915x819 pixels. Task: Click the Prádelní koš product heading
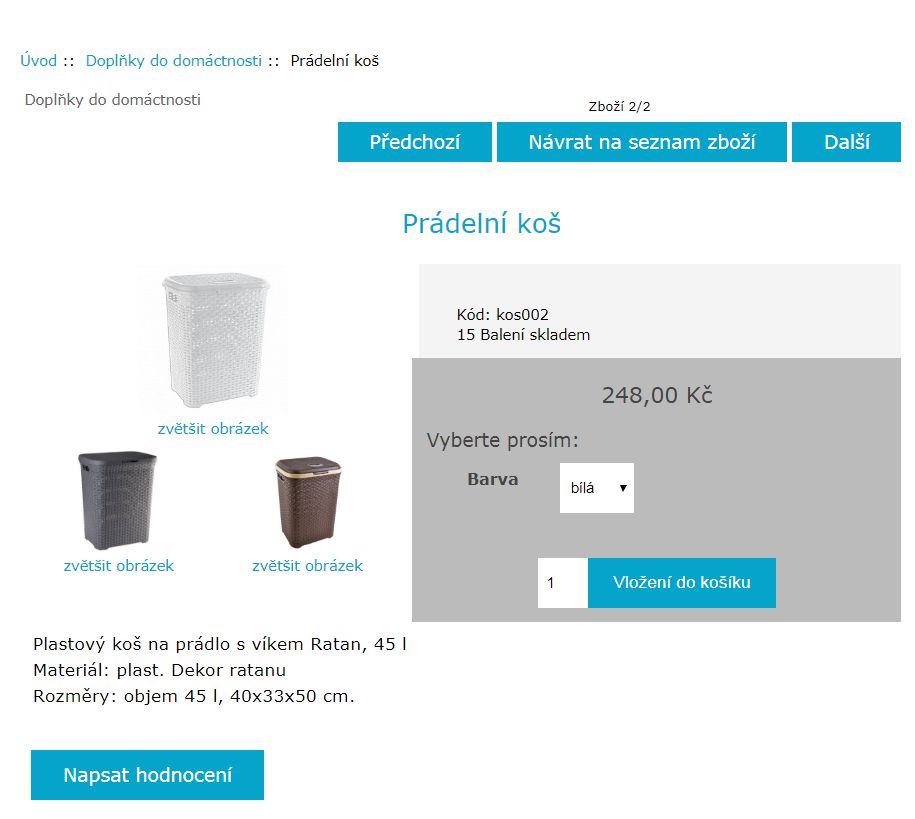click(481, 224)
